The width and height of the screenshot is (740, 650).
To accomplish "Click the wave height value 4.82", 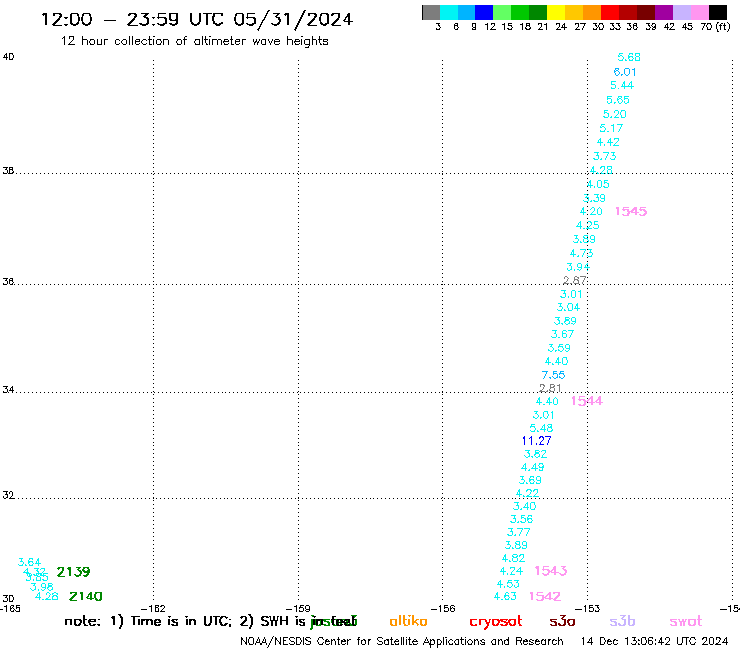I will point(513,558).
